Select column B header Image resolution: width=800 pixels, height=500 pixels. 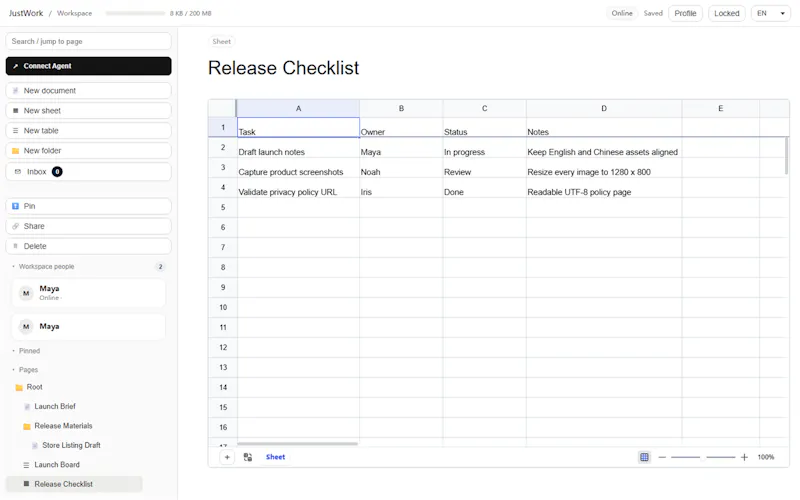pyautogui.click(x=401, y=109)
